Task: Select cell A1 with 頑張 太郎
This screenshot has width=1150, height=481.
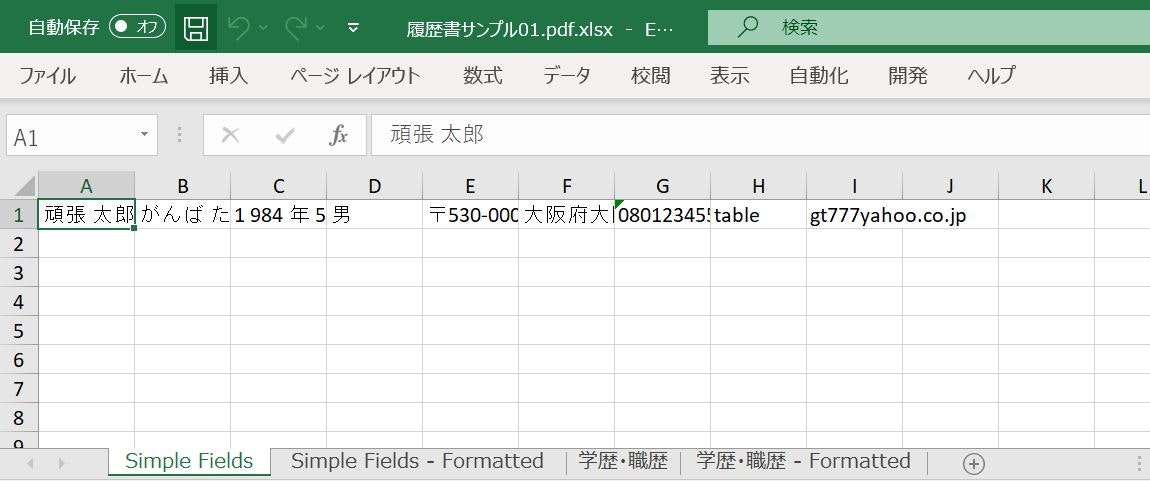Action: coord(86,215)
